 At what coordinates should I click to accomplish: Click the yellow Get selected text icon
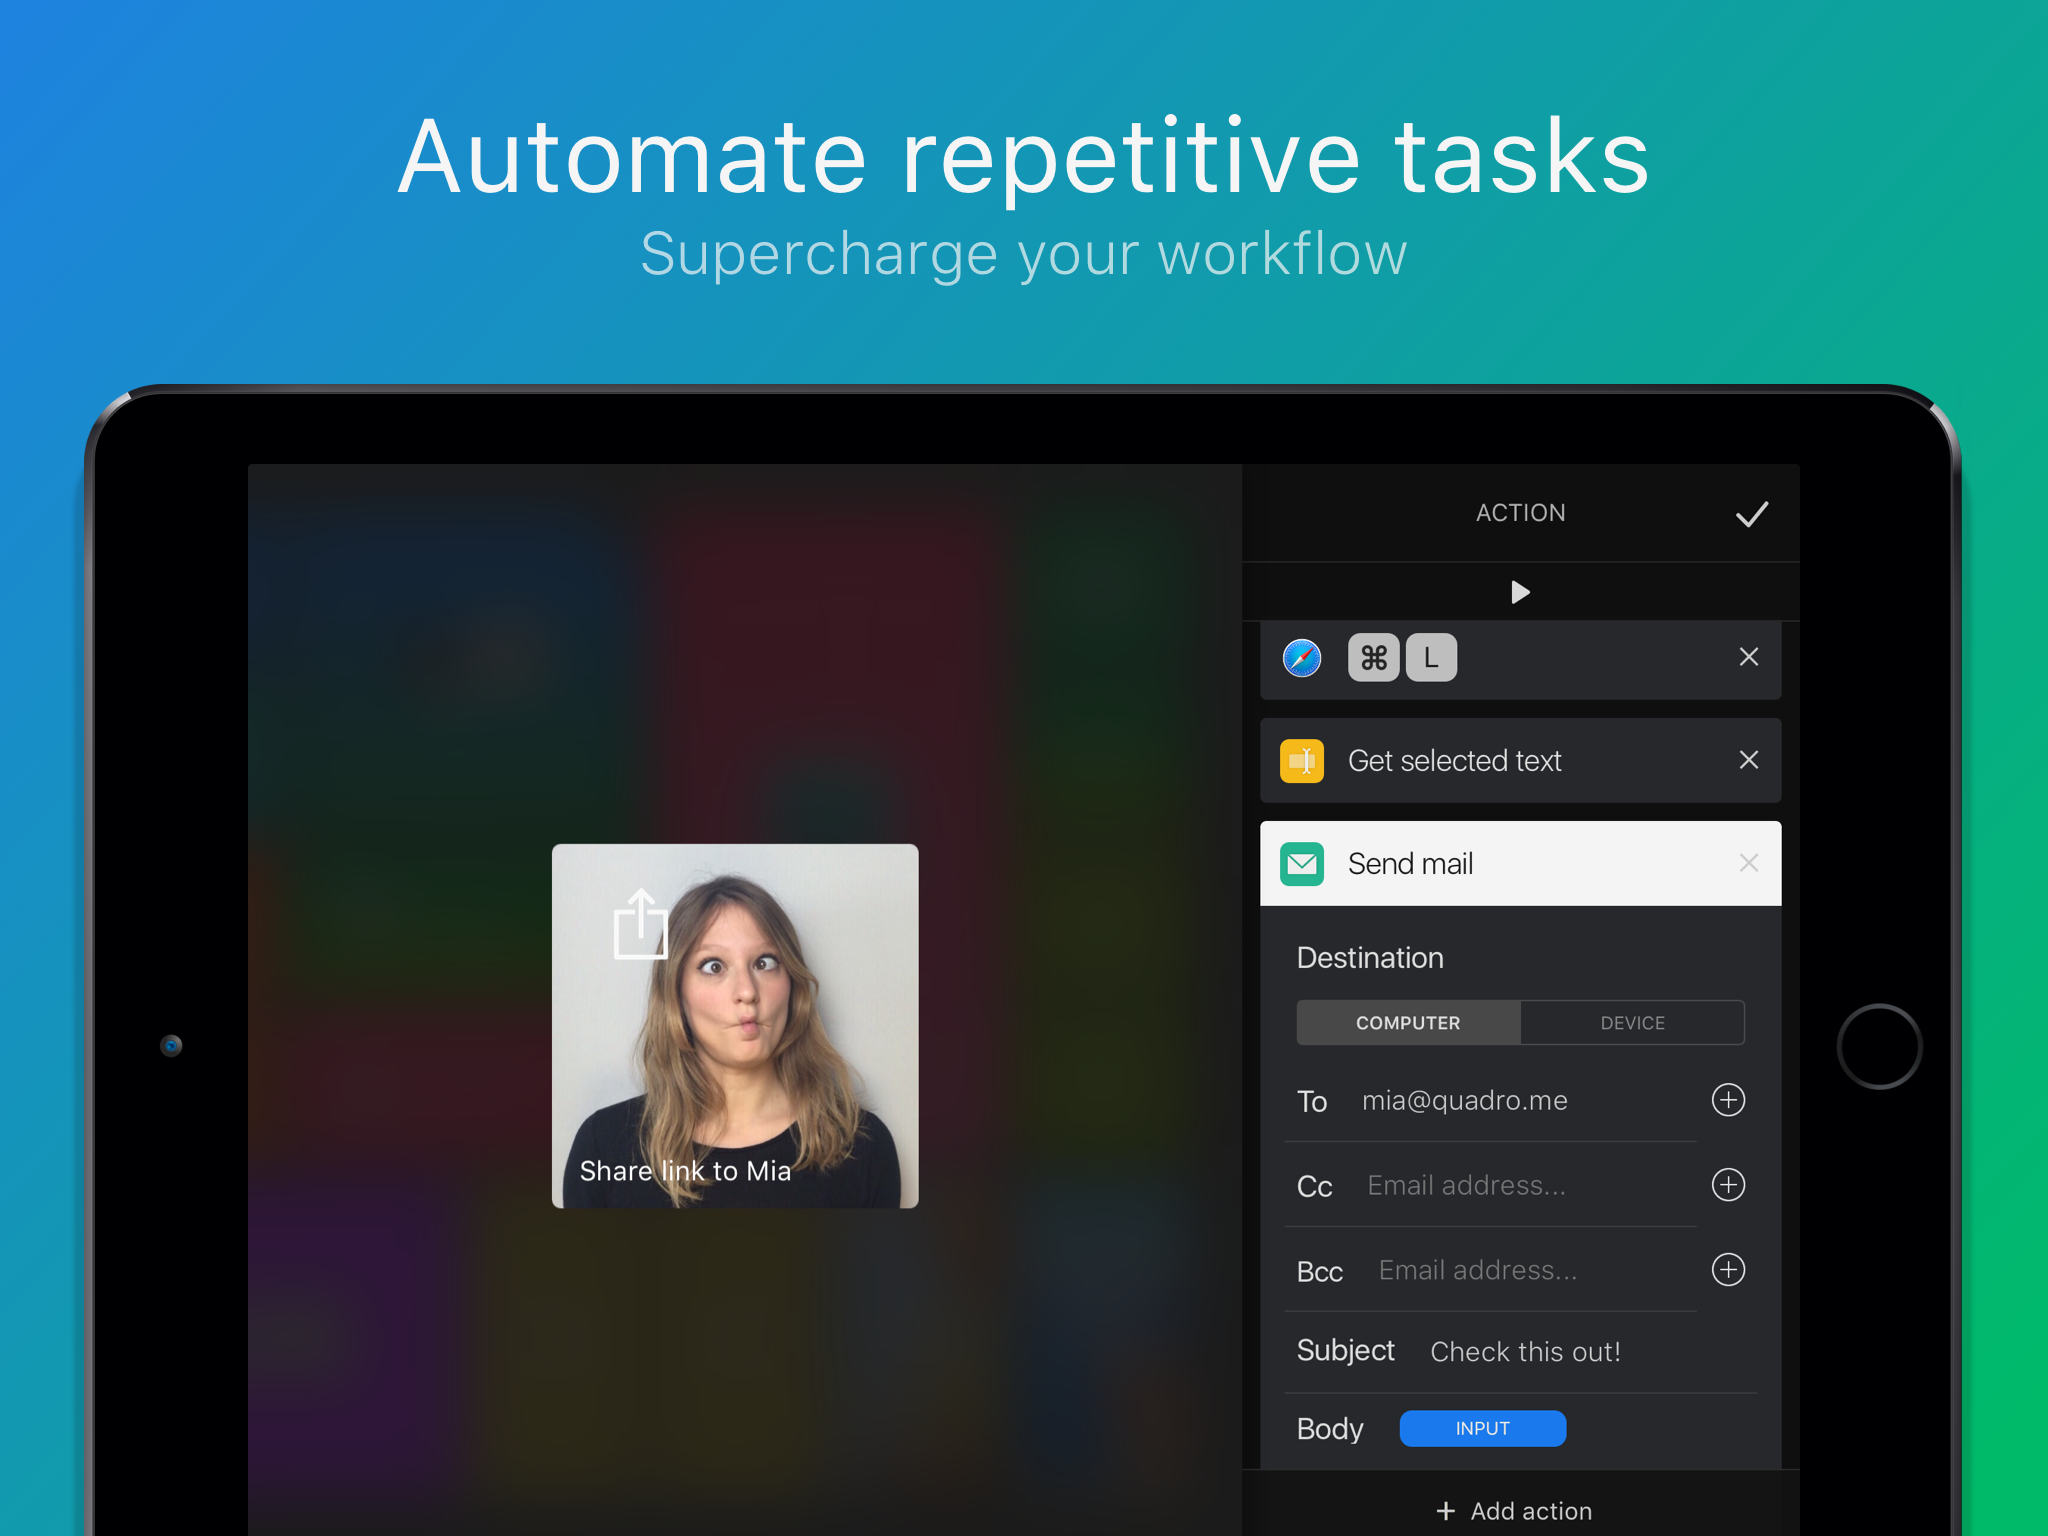[1302, 761]
